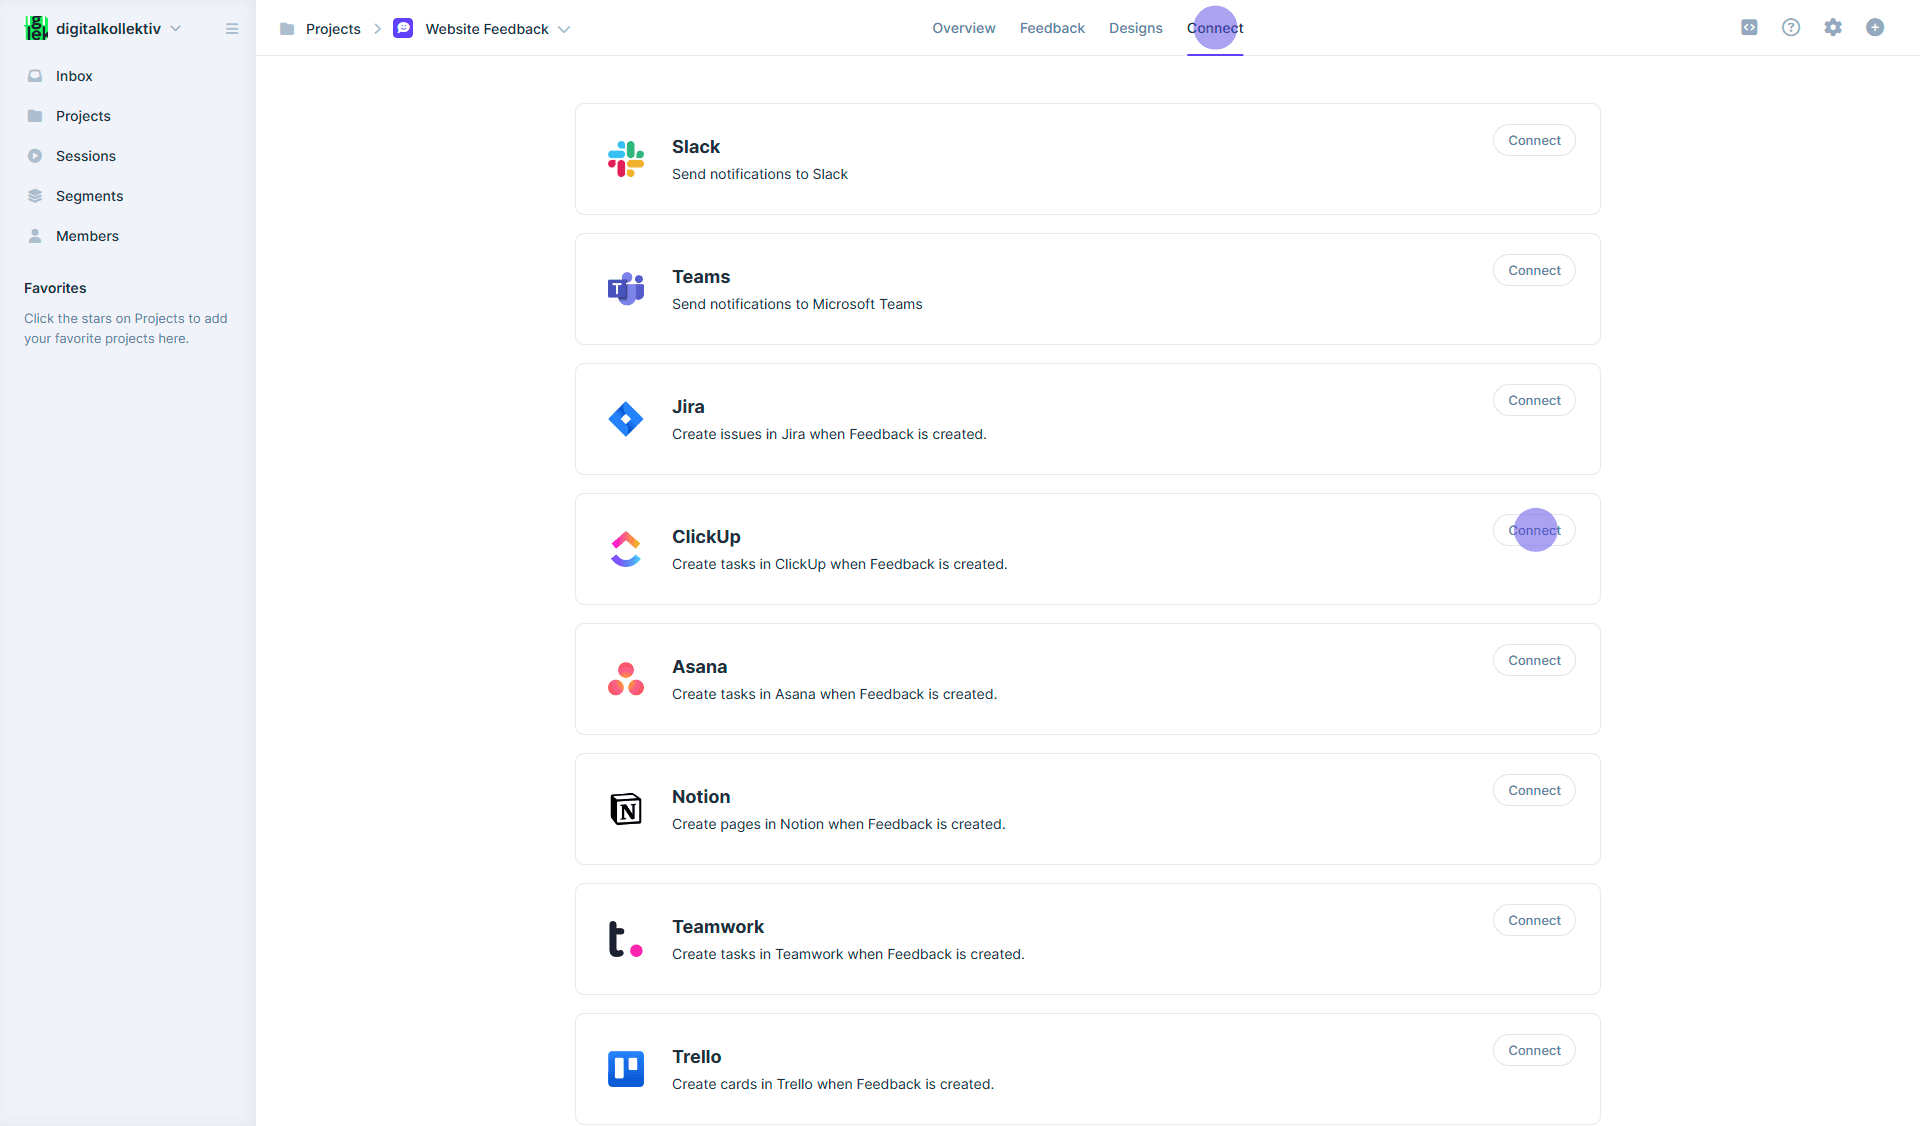Image resolution: width=1920 pixels, height=1126 pixels.
Task: Connect the Jira integration
Action: pos(1534,400)
